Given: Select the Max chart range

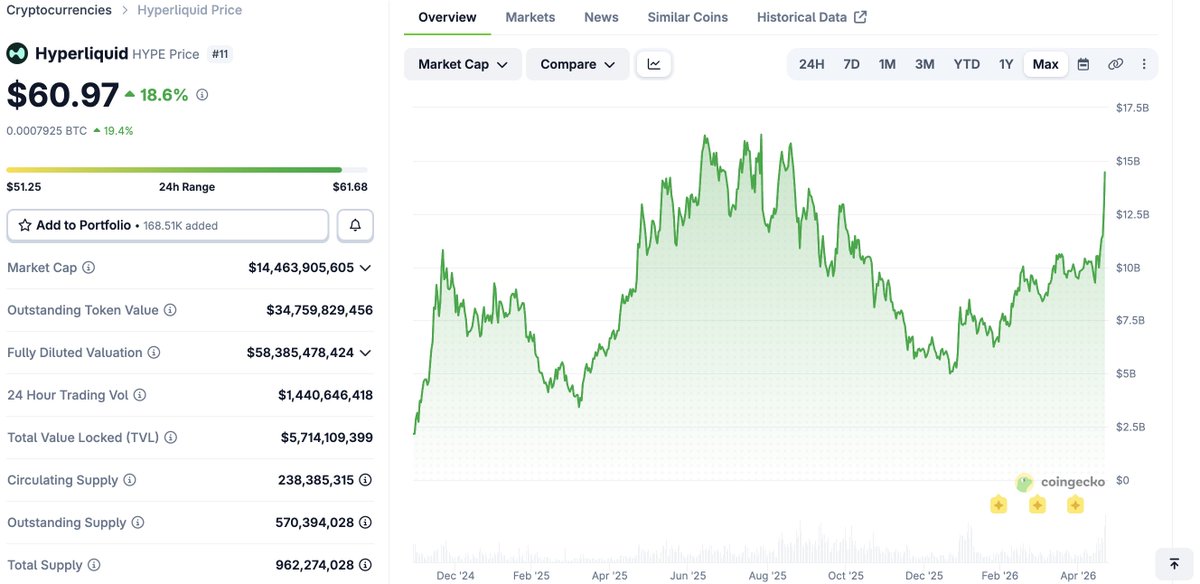Looking at the screenshot, I should pos(1045,64).
